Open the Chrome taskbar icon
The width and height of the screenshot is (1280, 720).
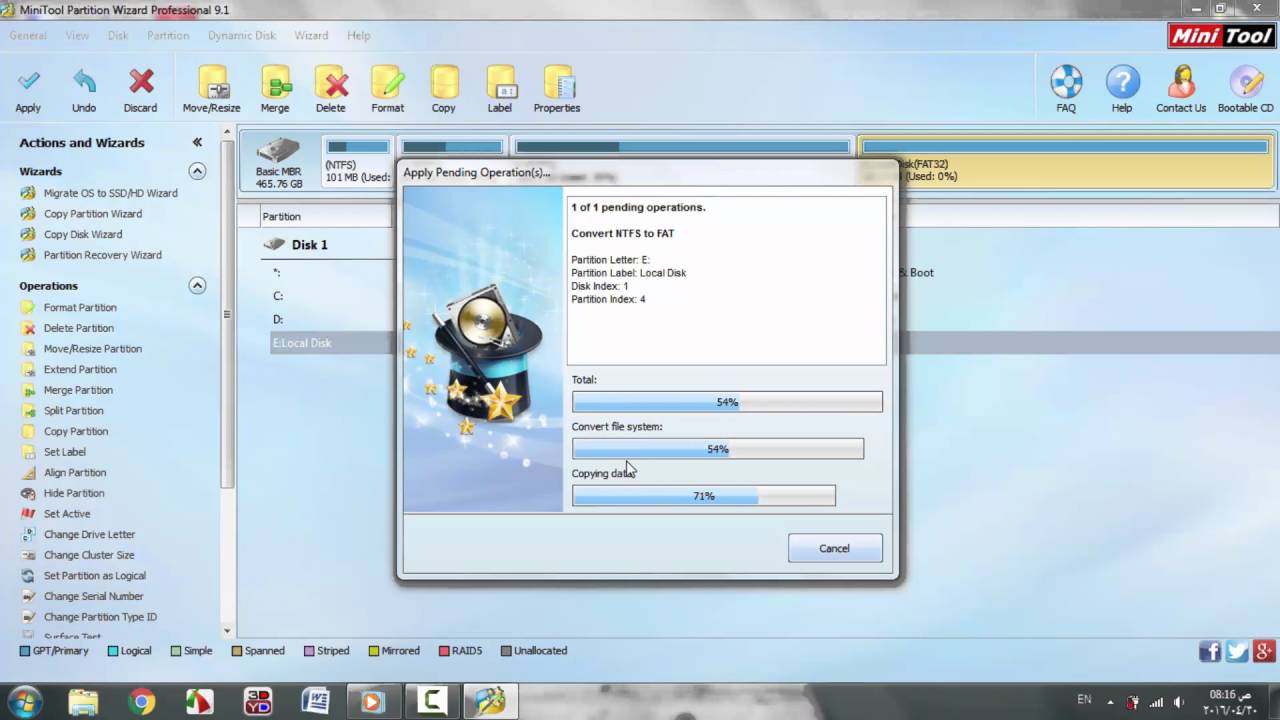(x=142, y=702)
